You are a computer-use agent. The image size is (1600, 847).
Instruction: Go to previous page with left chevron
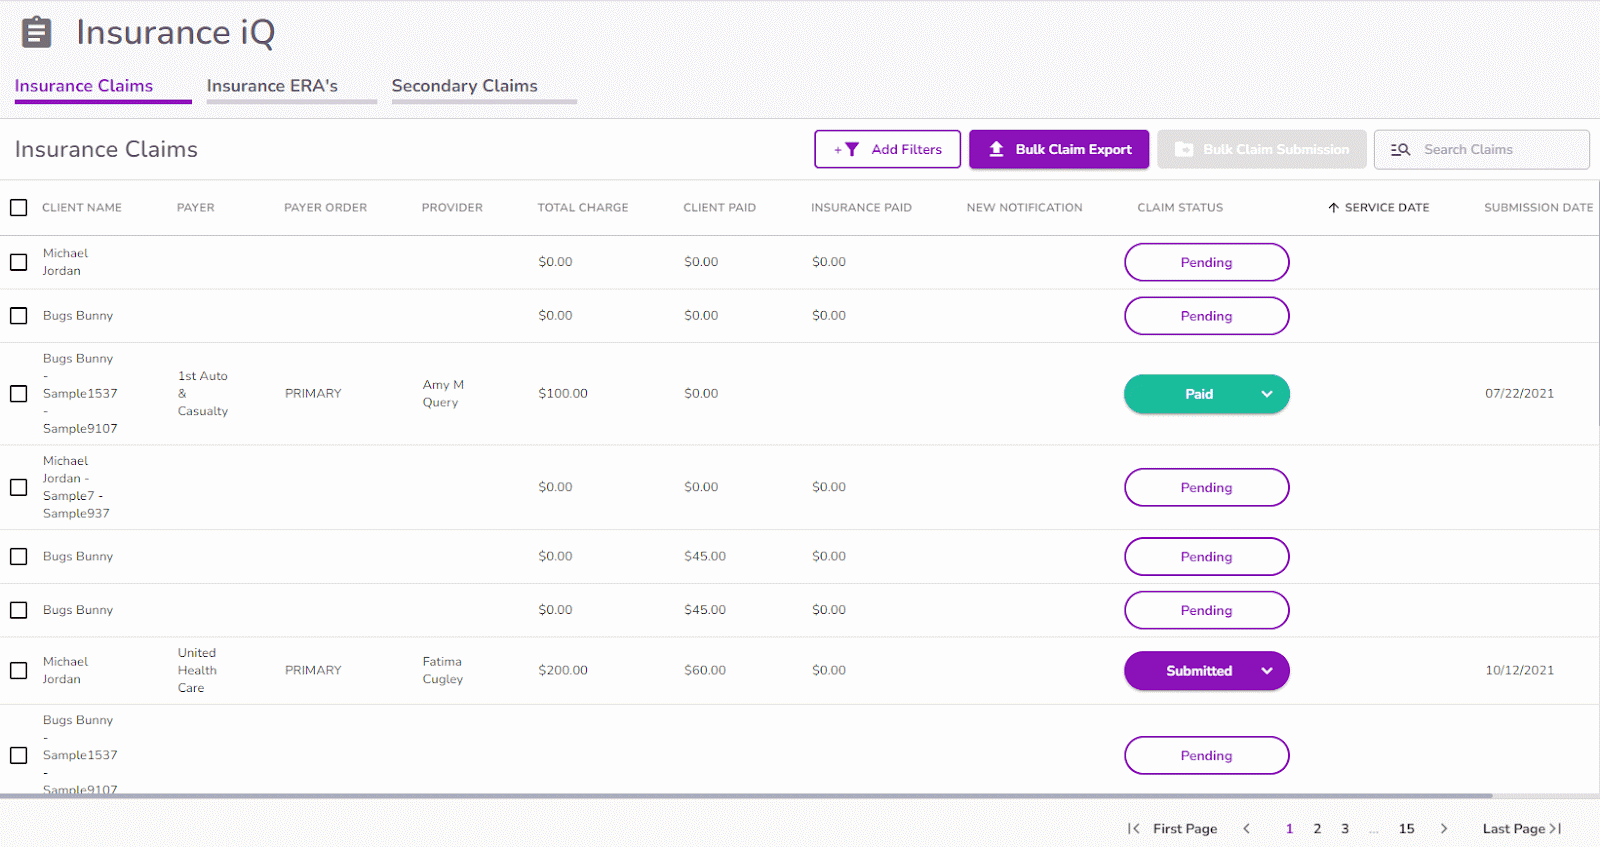(1246, 828)
